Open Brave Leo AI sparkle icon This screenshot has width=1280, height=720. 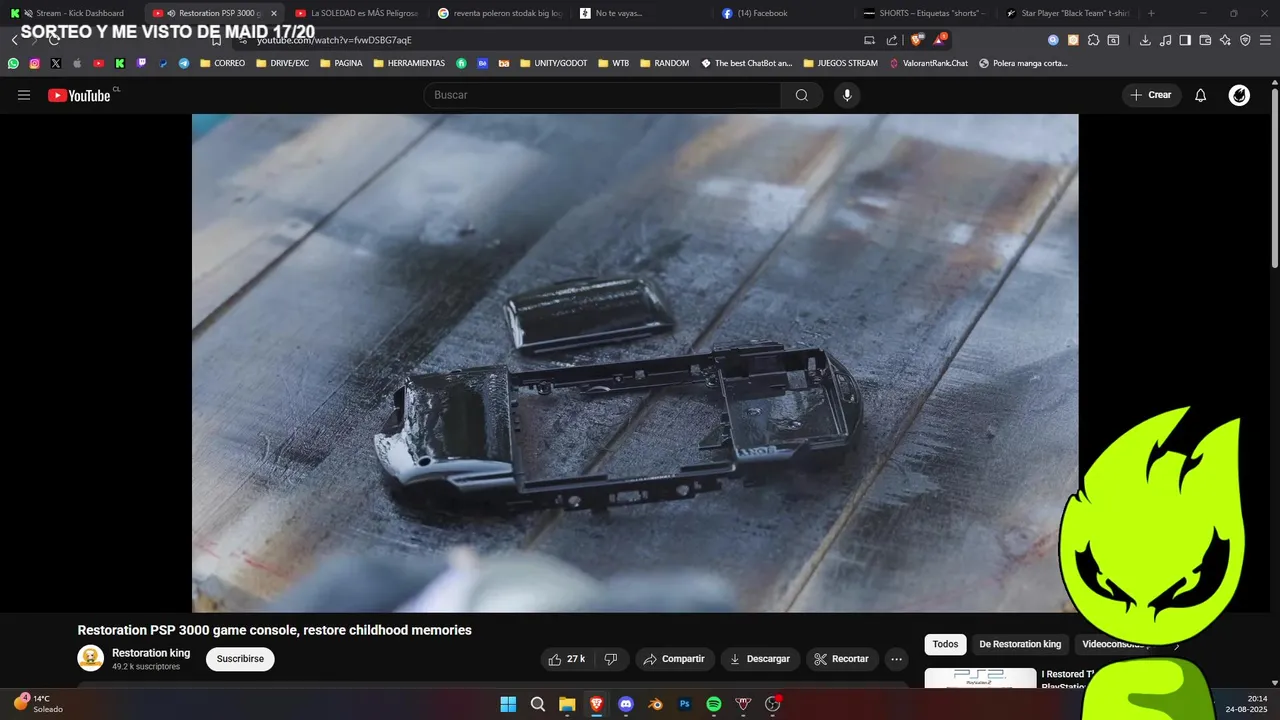click(1225, 40)
